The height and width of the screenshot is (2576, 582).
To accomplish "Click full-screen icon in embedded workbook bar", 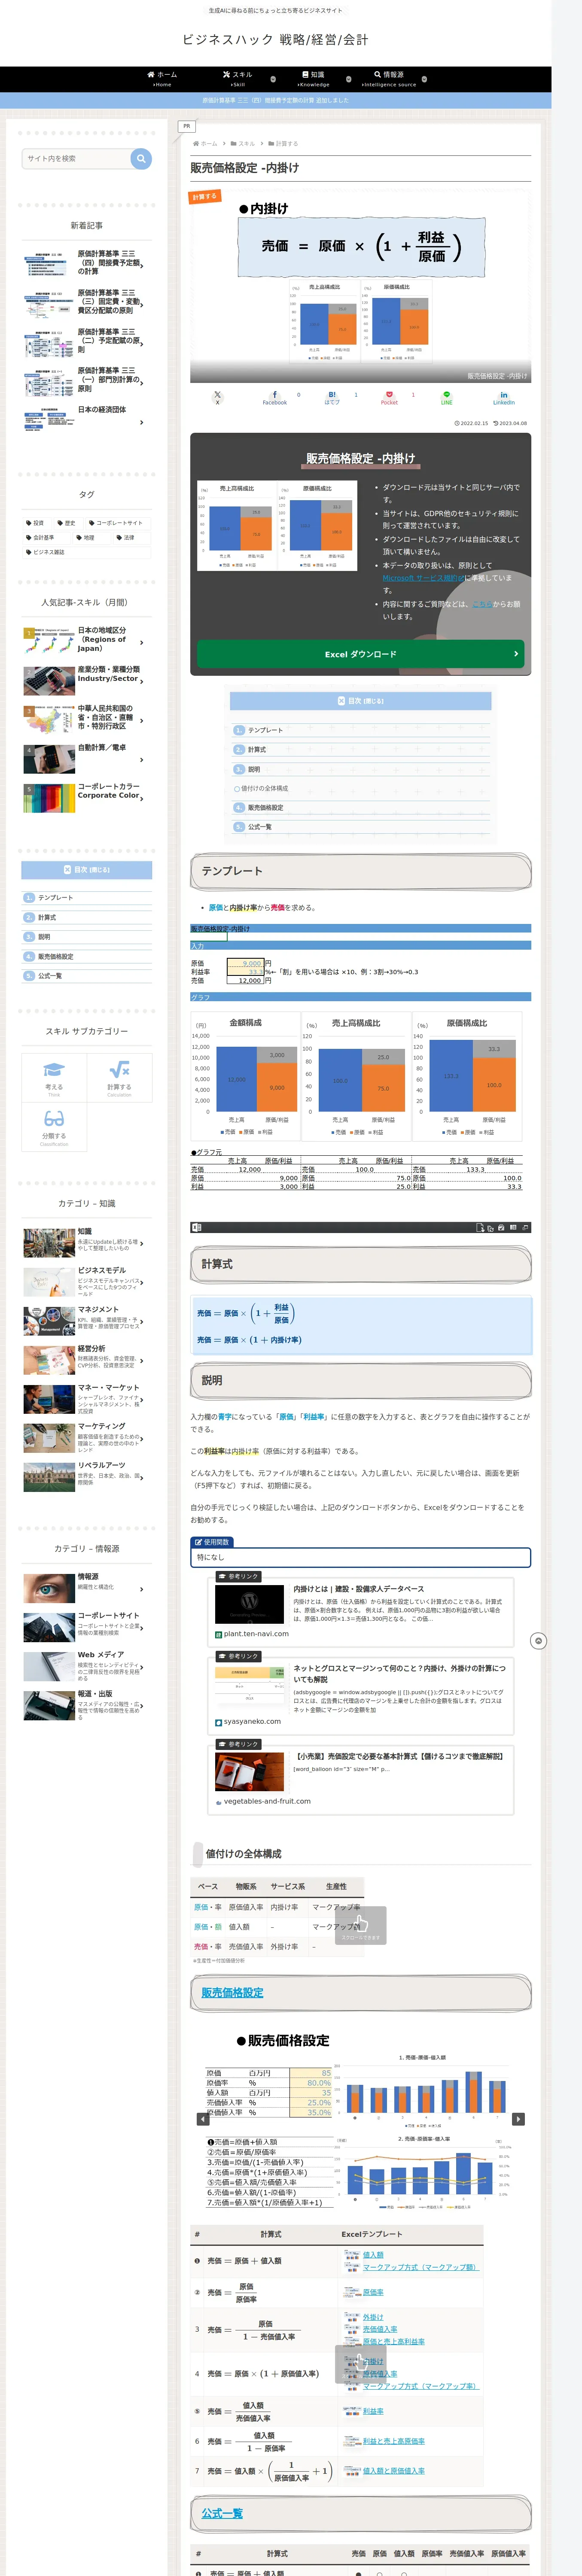I will (525, 1227).
